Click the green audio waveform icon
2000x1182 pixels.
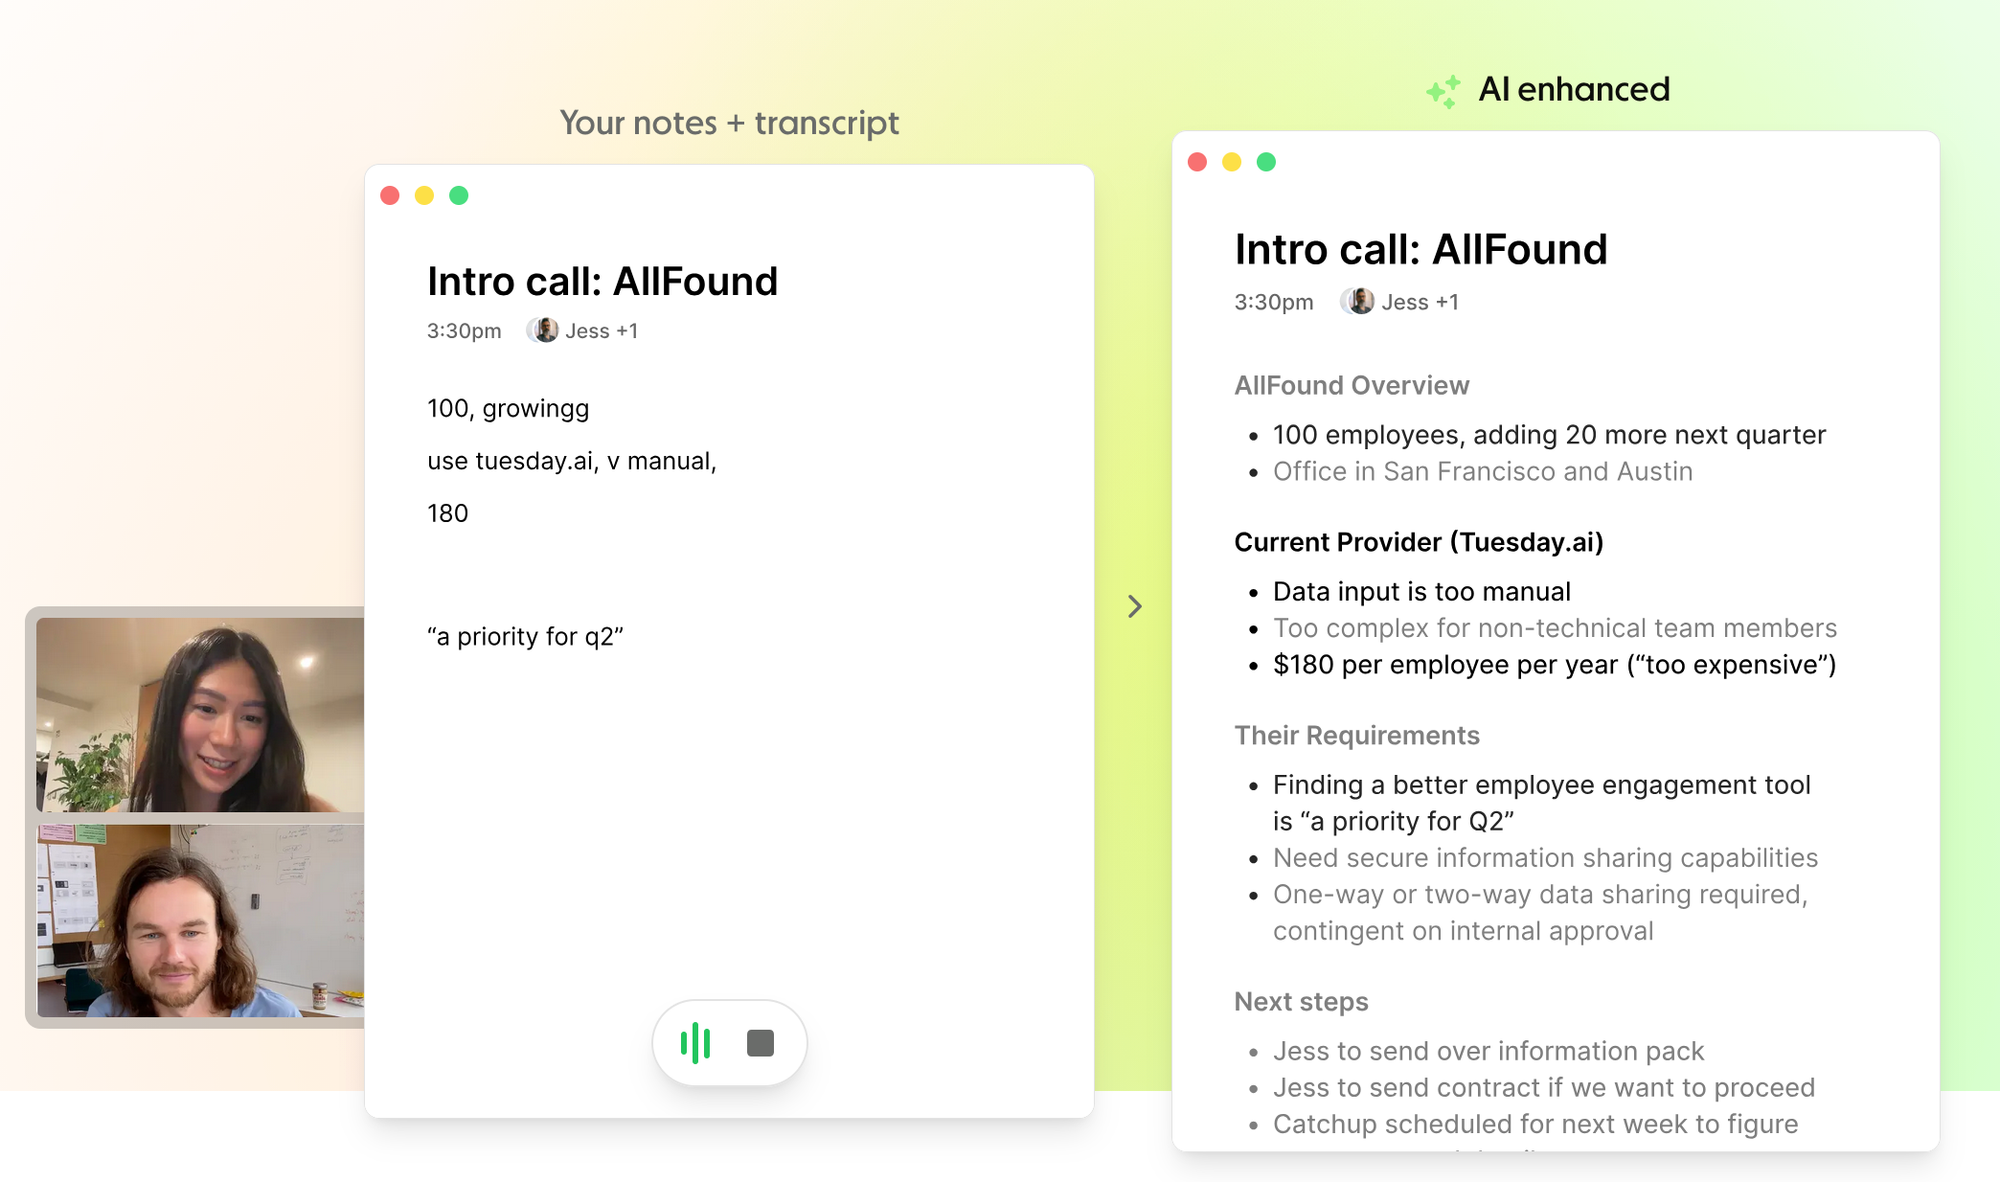695,1043
